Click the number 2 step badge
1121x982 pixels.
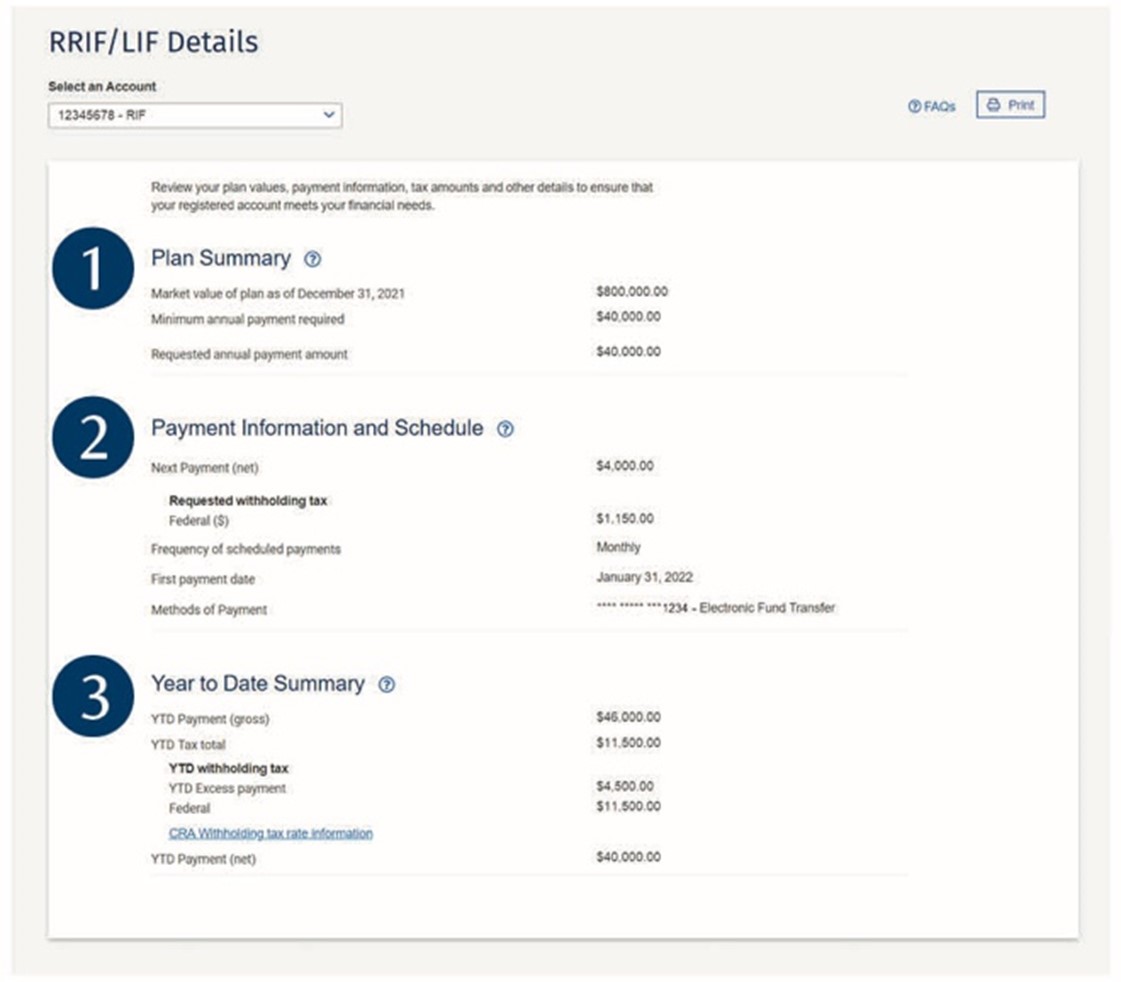pyautogui.click(x=93, y=437)
